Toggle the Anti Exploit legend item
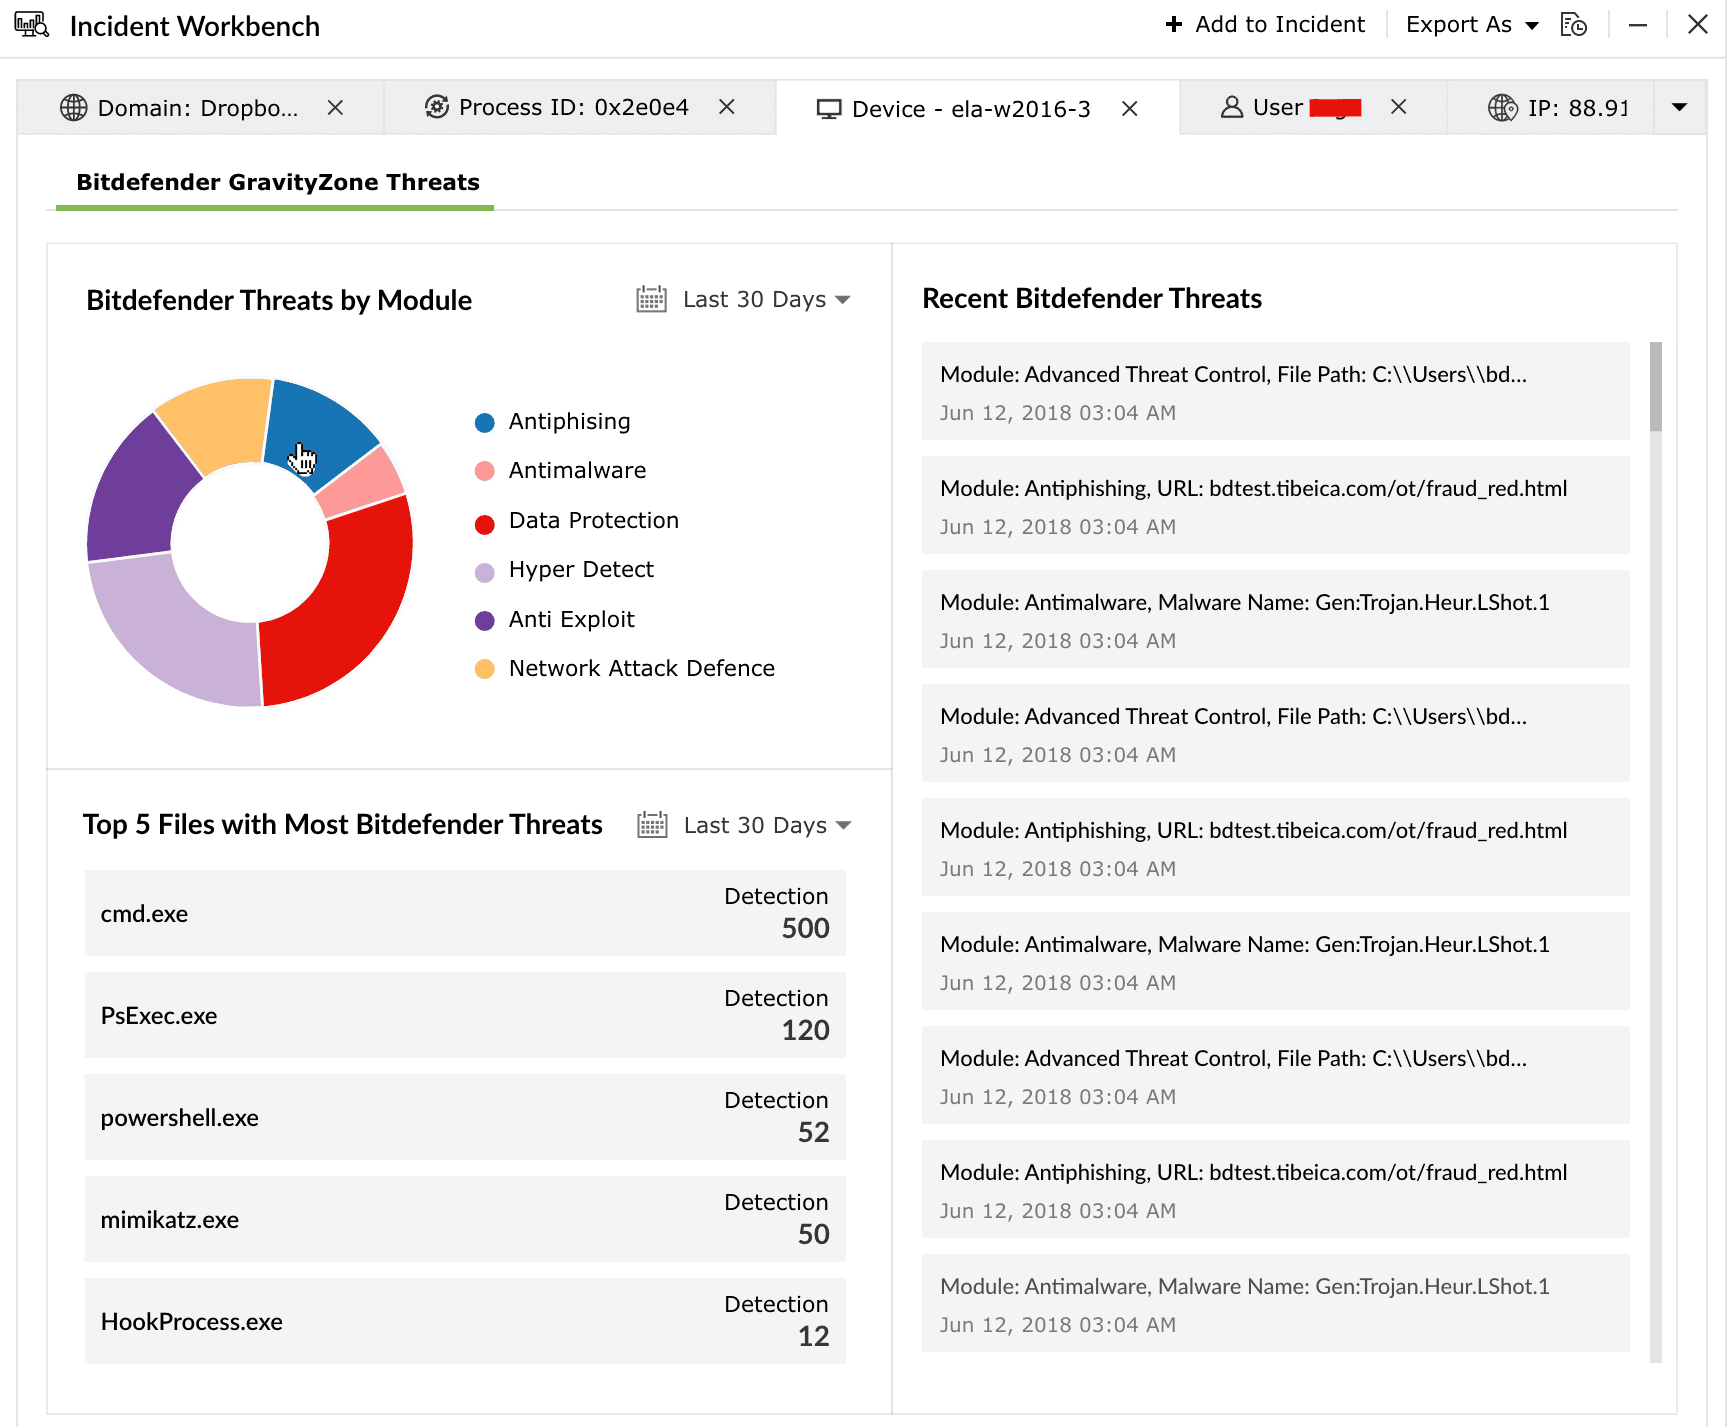Image resolution: width=1727 pixels, height=1427 pixels. (554, 620)
